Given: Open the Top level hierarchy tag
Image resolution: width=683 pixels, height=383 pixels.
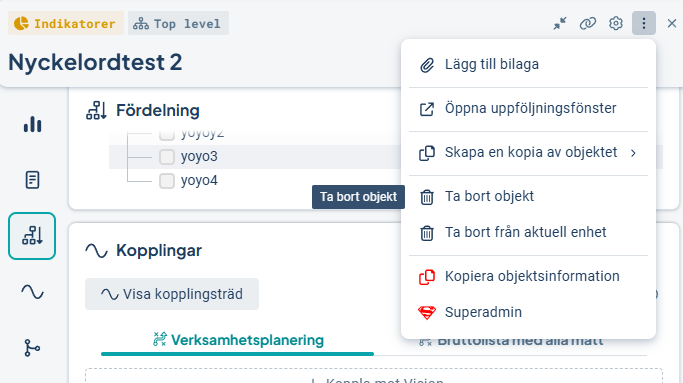Looking at the screenshot, I should tap(178, 24).
